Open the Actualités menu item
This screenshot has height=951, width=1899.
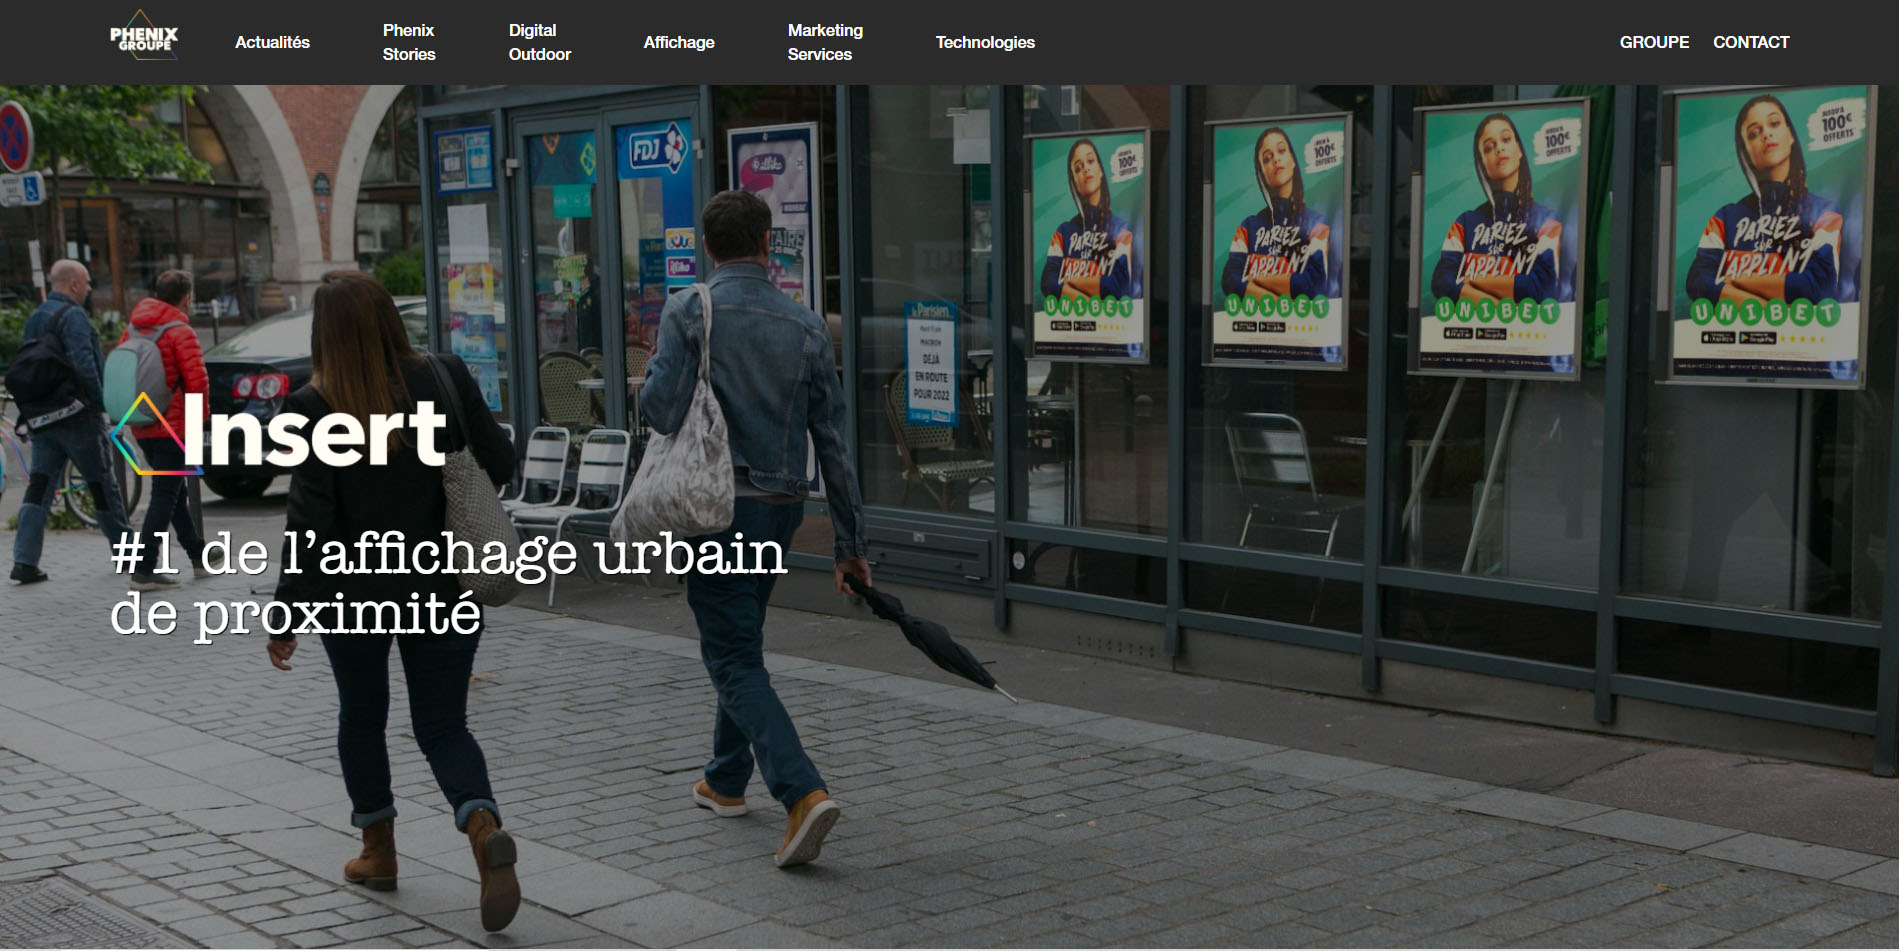pos(272,42)
